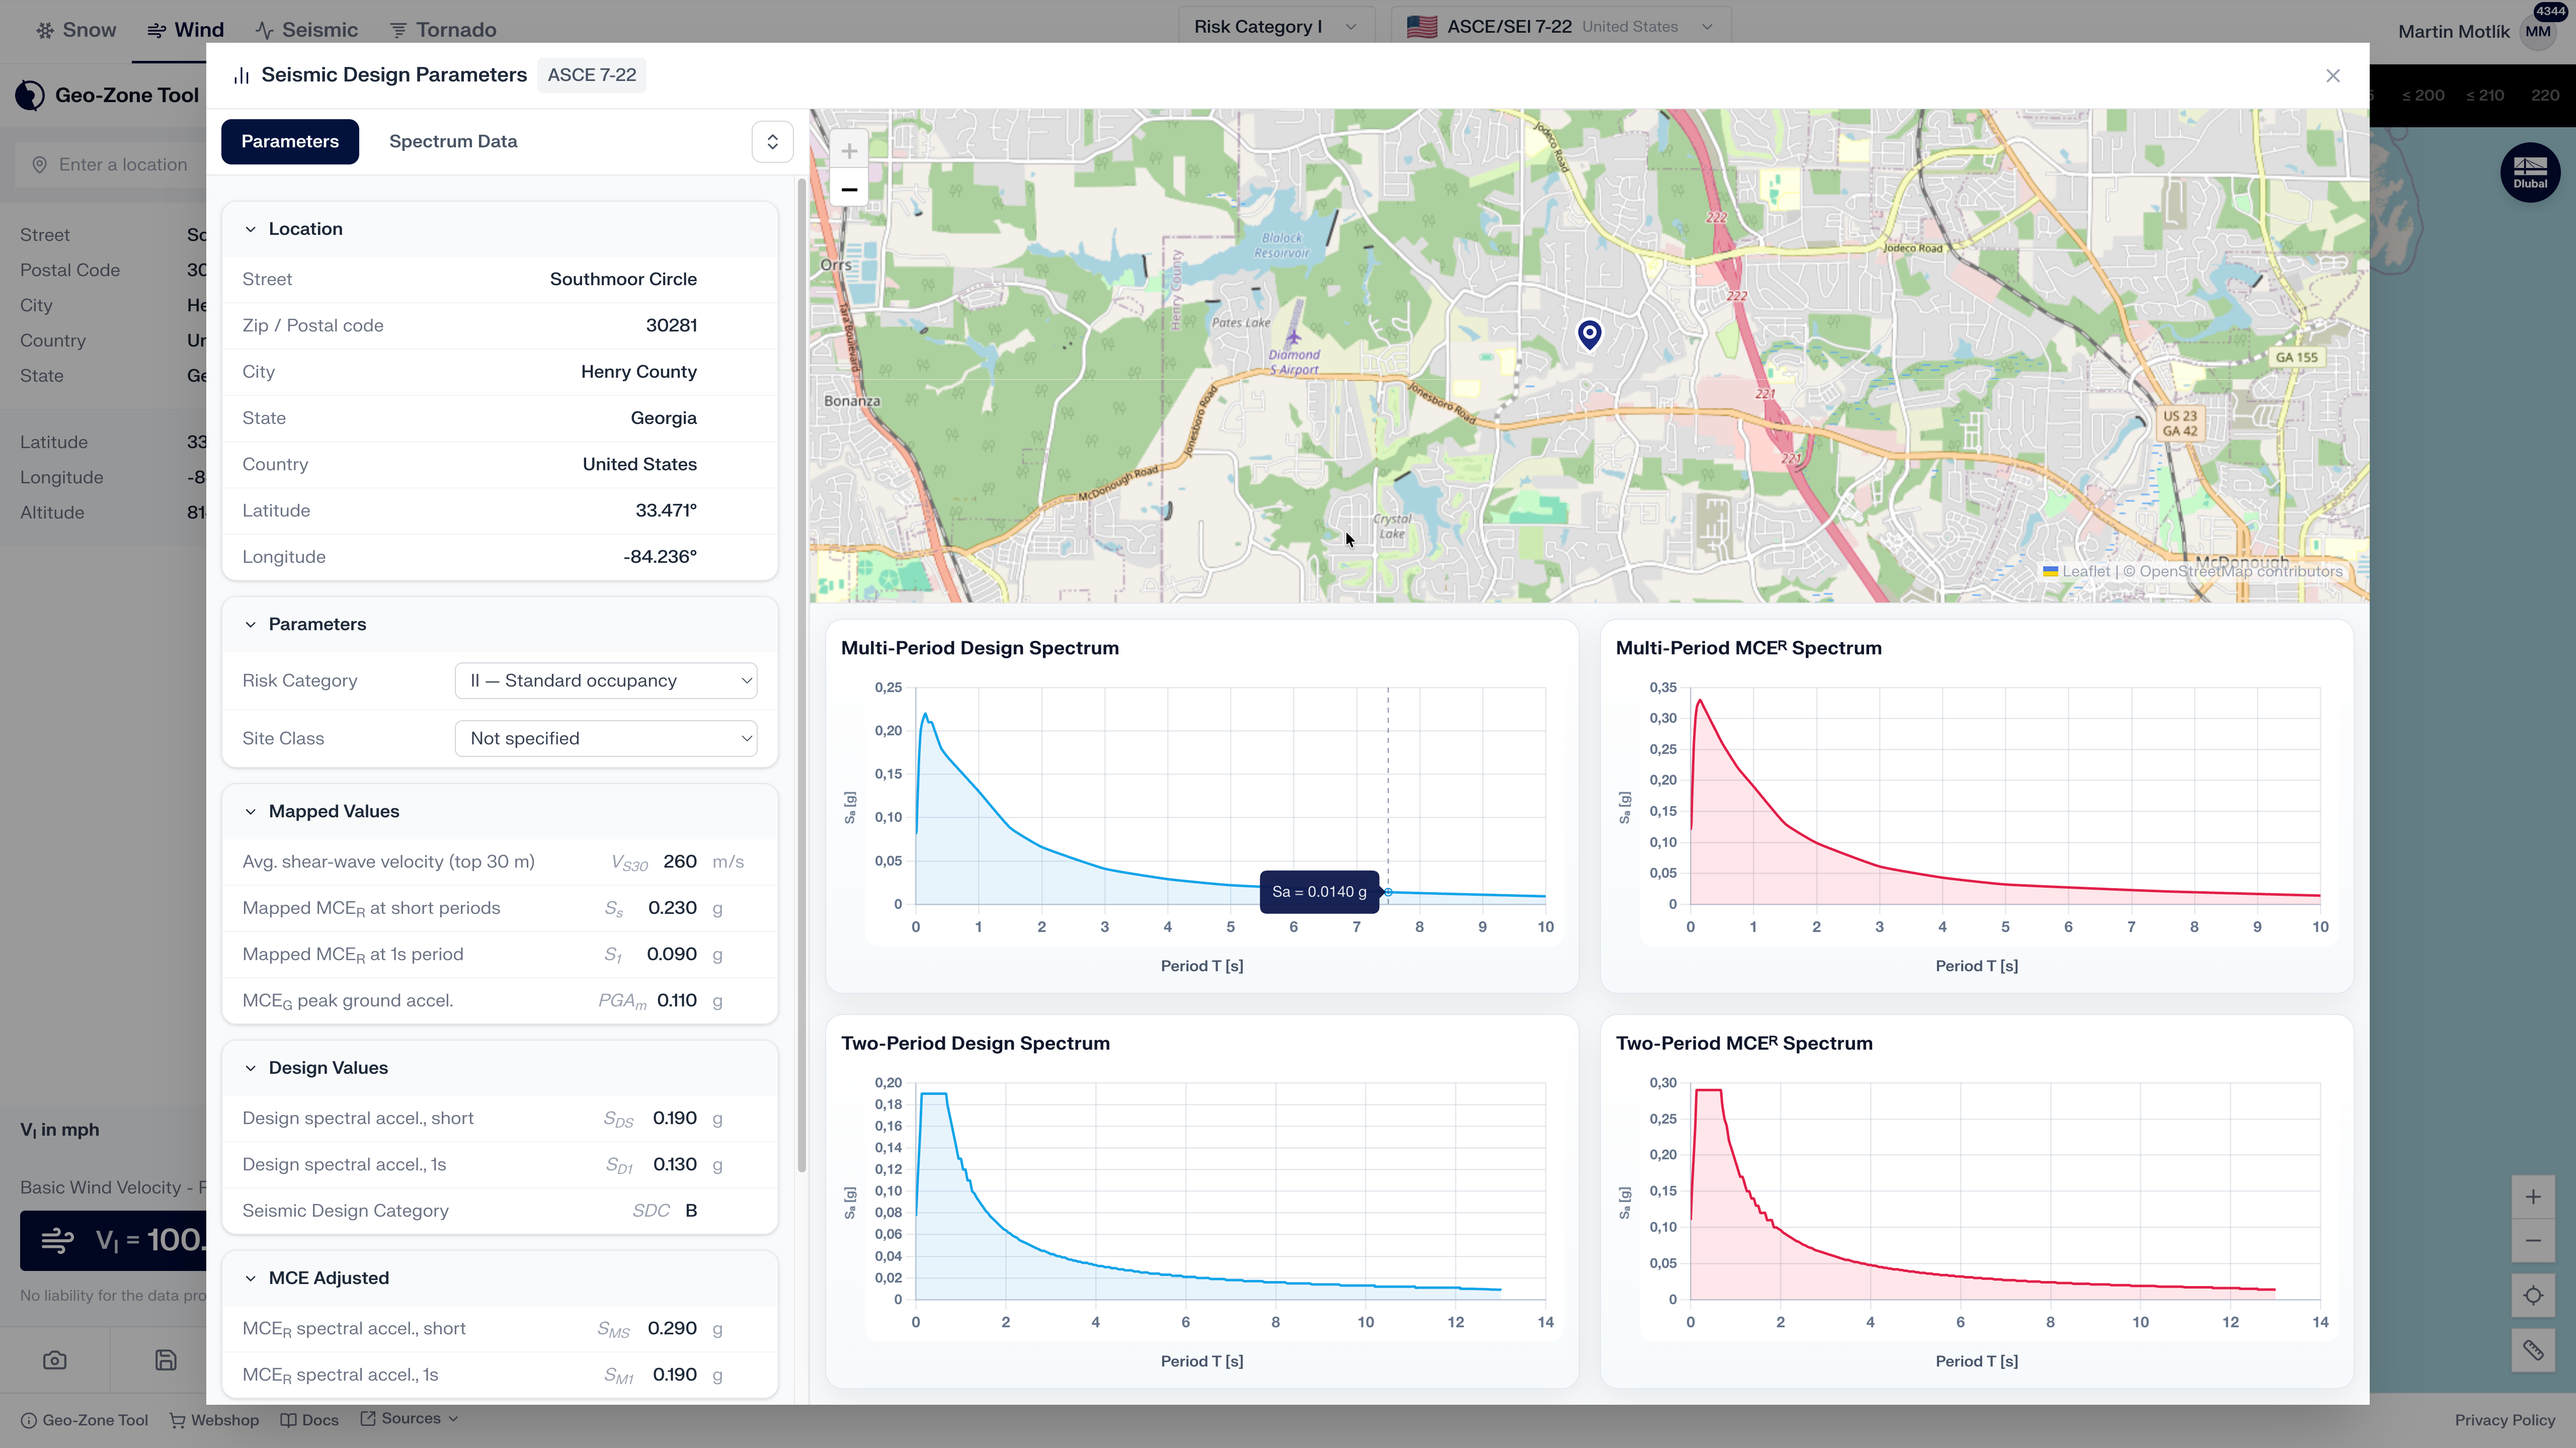
Task: Click the location pin icon in search field
Action: 39,165
